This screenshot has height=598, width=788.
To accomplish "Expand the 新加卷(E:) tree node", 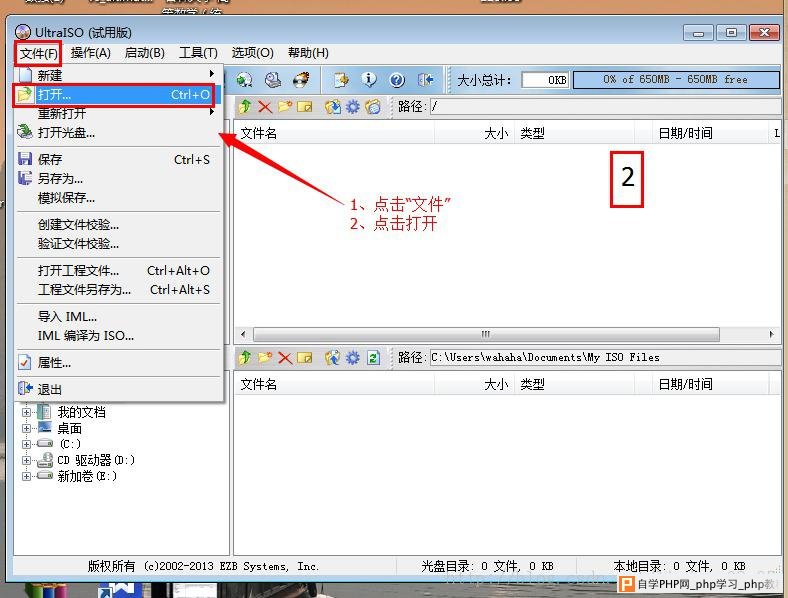I will [x=26, y=476].
